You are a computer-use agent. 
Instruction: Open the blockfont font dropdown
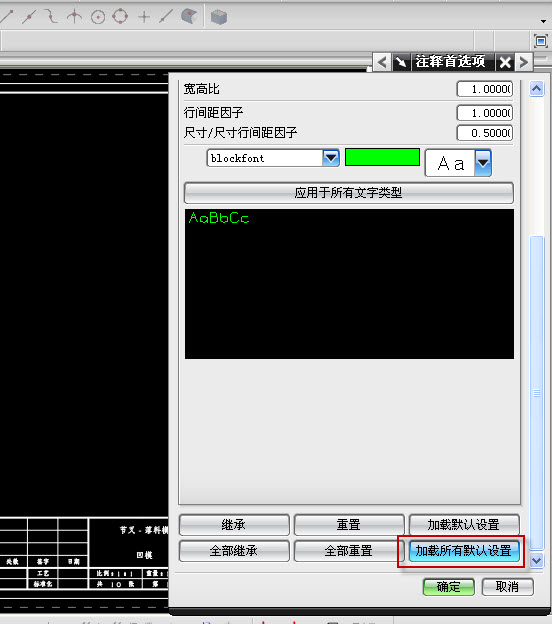pos(331,158)
